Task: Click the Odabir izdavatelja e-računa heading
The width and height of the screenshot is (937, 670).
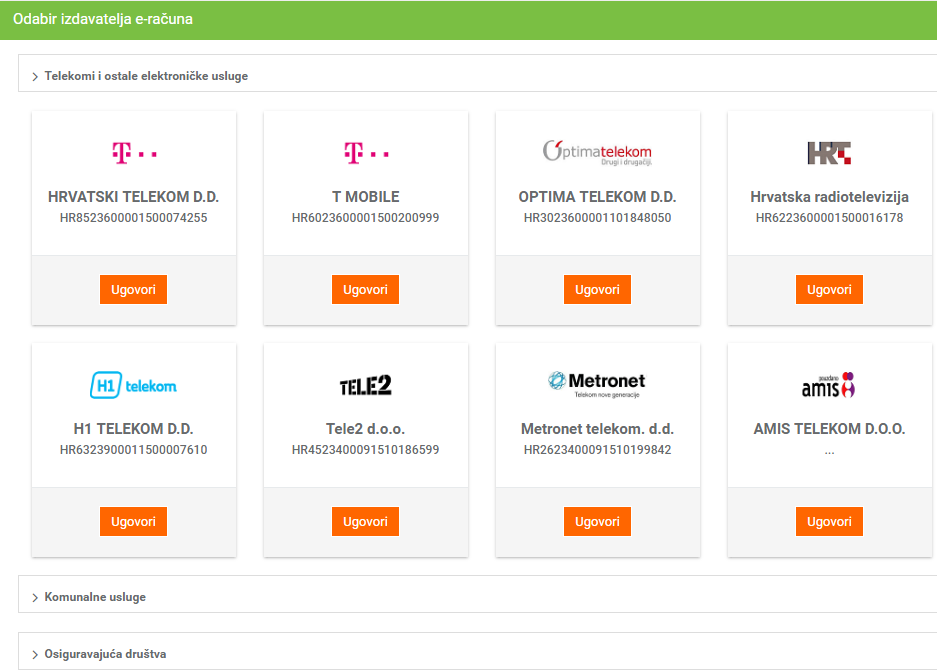Action: click(x=103, y=19)
